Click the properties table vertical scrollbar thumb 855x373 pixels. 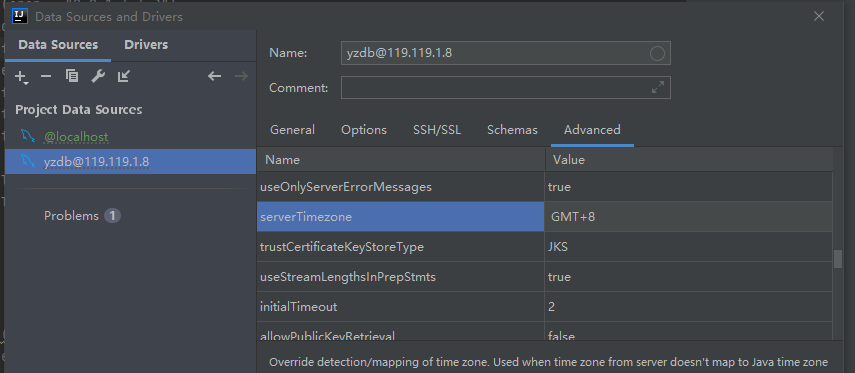[x=838, y=258]
